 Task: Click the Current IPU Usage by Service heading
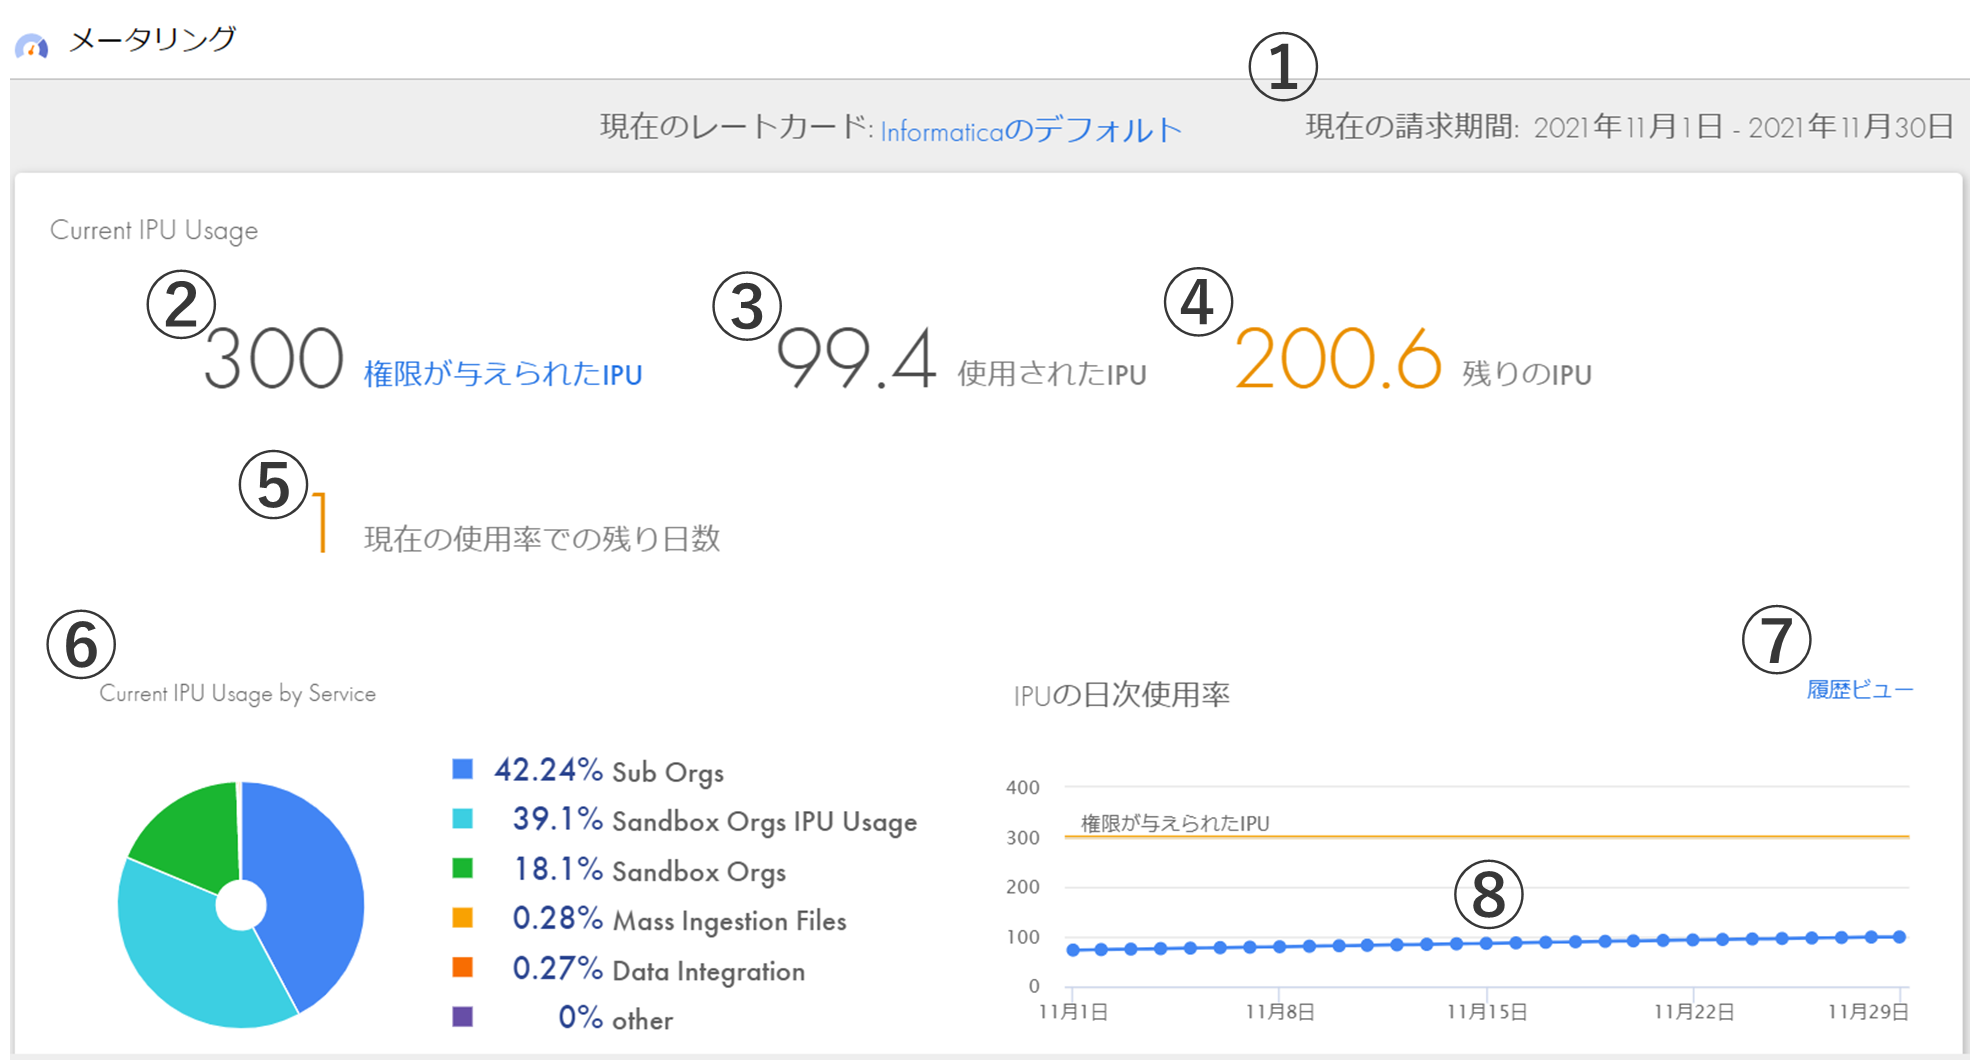pos(238,694)
